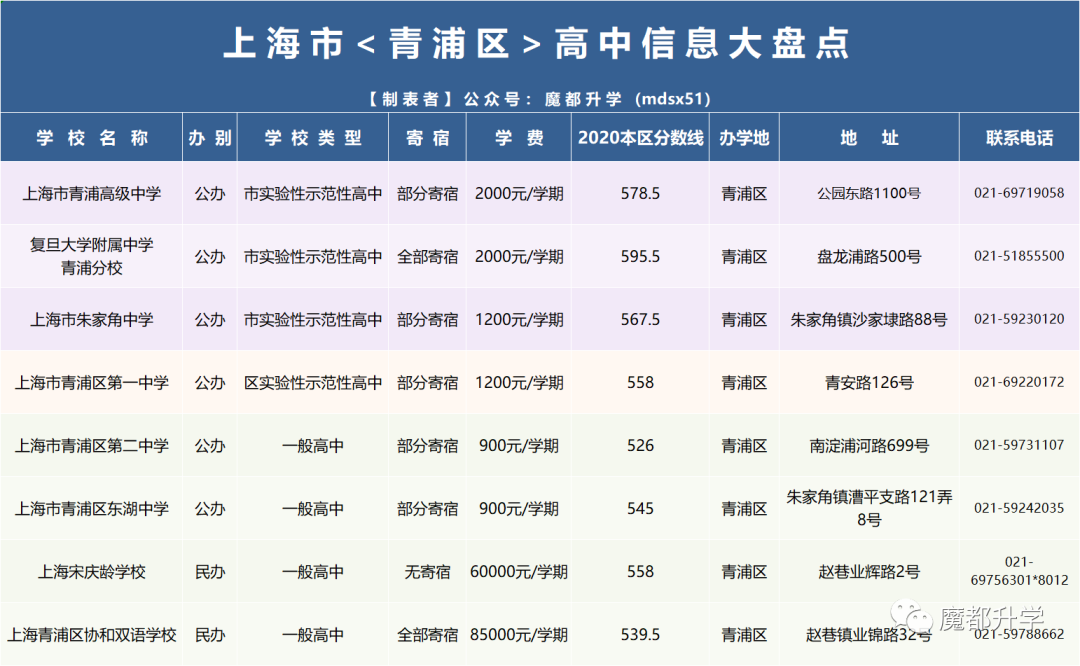1080x666 pixels.
Task: Click tuition 2000元/学期 in 青浦高级中学 row
Action: tap(519, 194)
